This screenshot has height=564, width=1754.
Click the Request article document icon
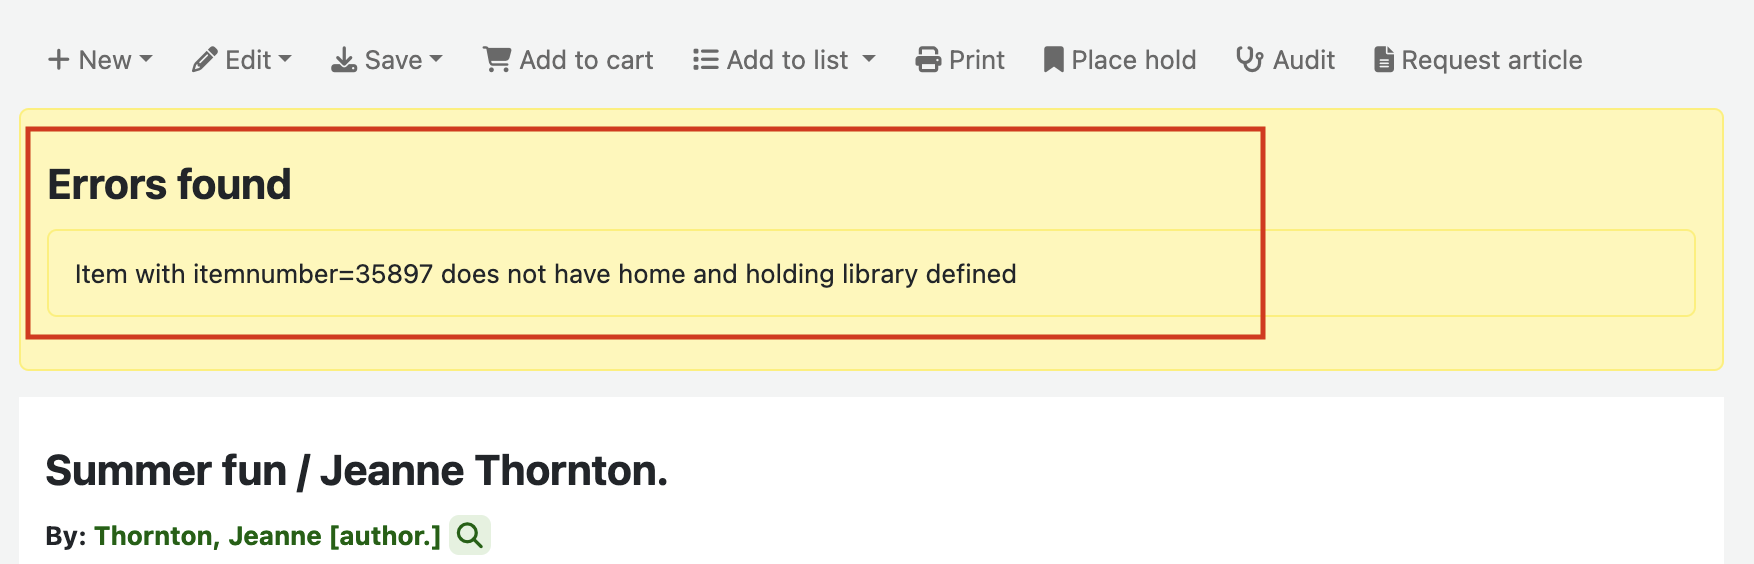(x=1384, y=60)
